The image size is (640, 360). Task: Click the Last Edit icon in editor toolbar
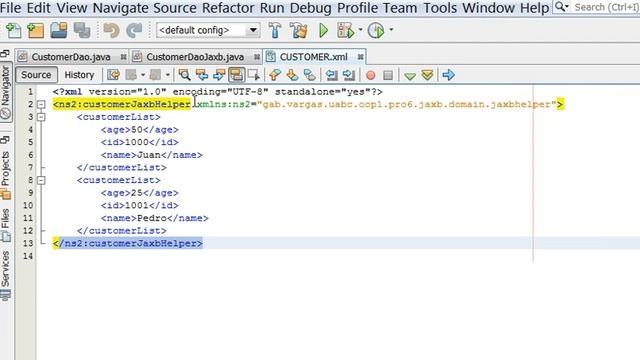click(x=113, y=75)
